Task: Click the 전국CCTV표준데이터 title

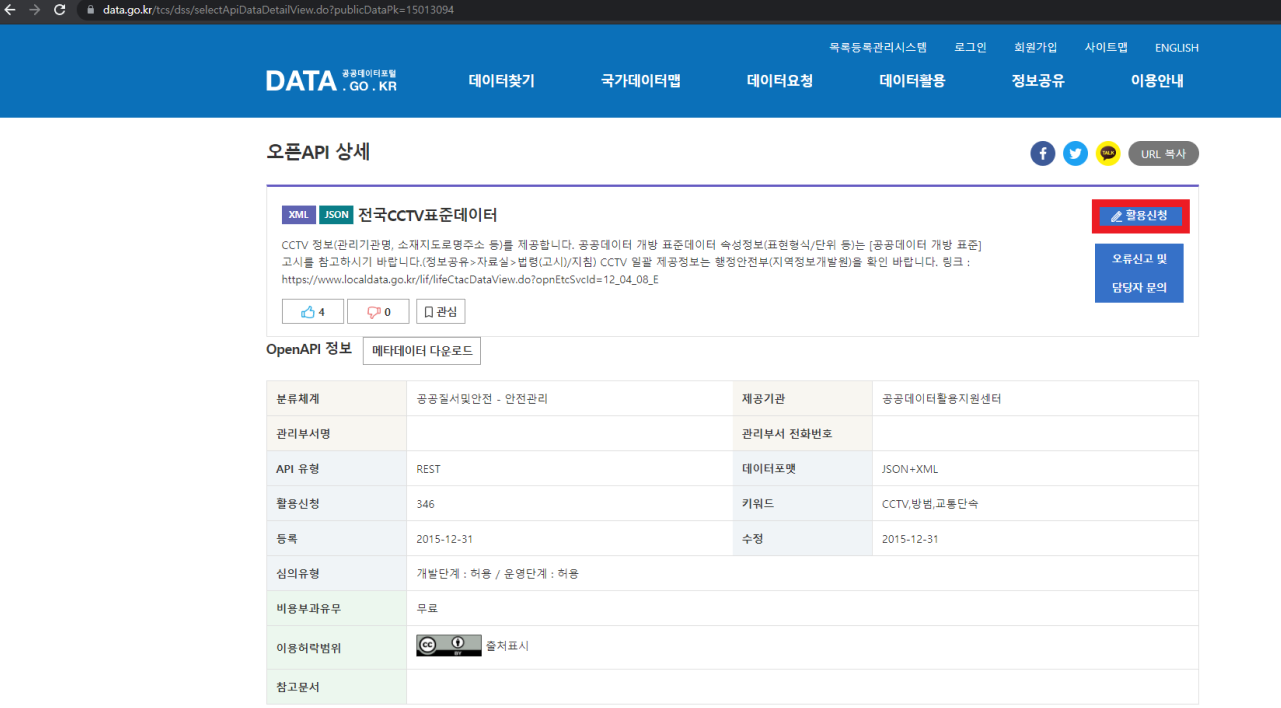Action: coord(428,215)
